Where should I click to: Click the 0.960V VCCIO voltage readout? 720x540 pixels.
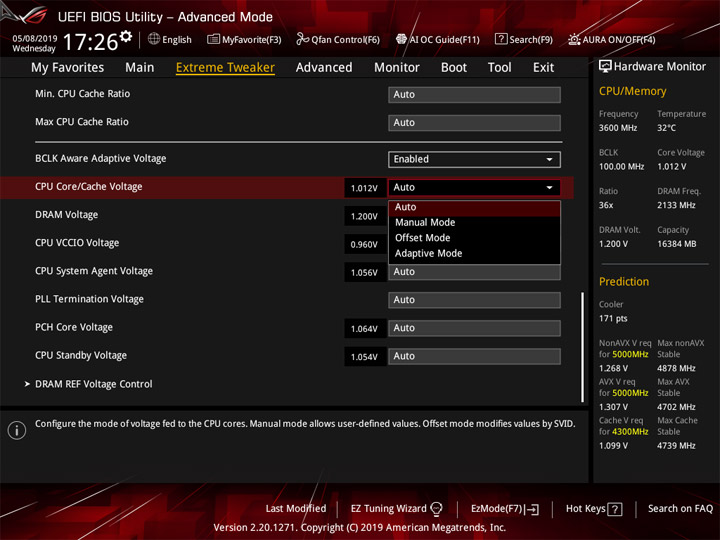tap(365, 244)
